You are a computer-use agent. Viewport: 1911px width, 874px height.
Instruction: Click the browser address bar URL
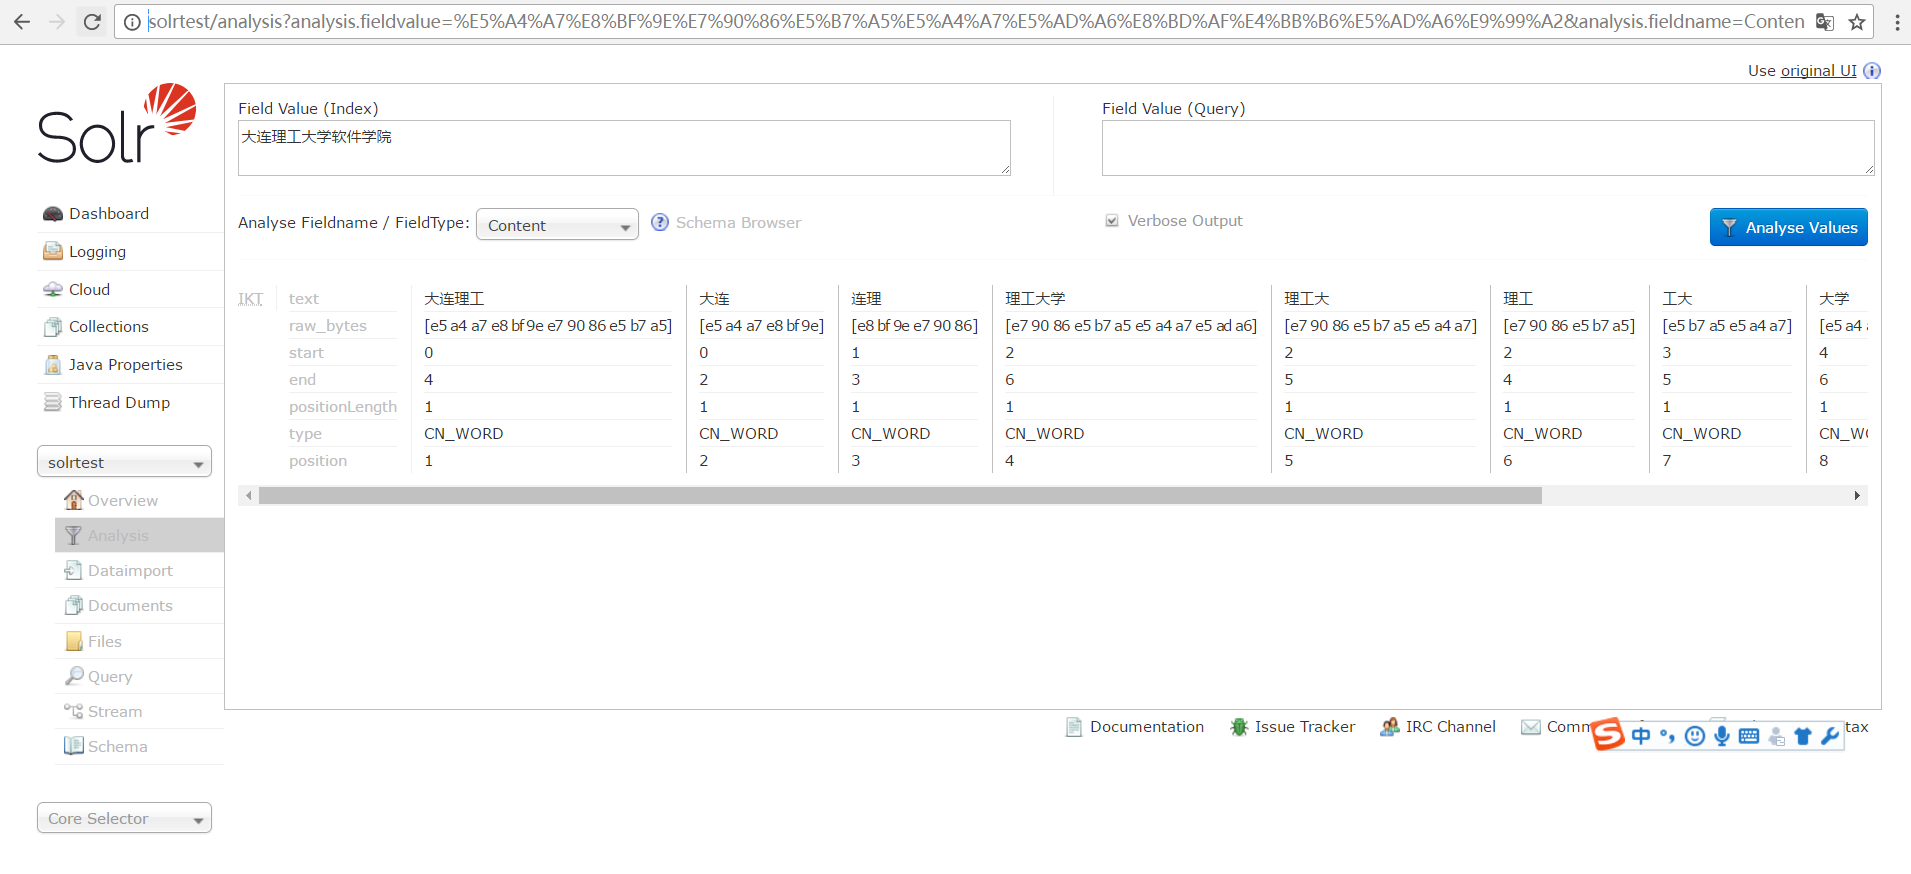975,22
